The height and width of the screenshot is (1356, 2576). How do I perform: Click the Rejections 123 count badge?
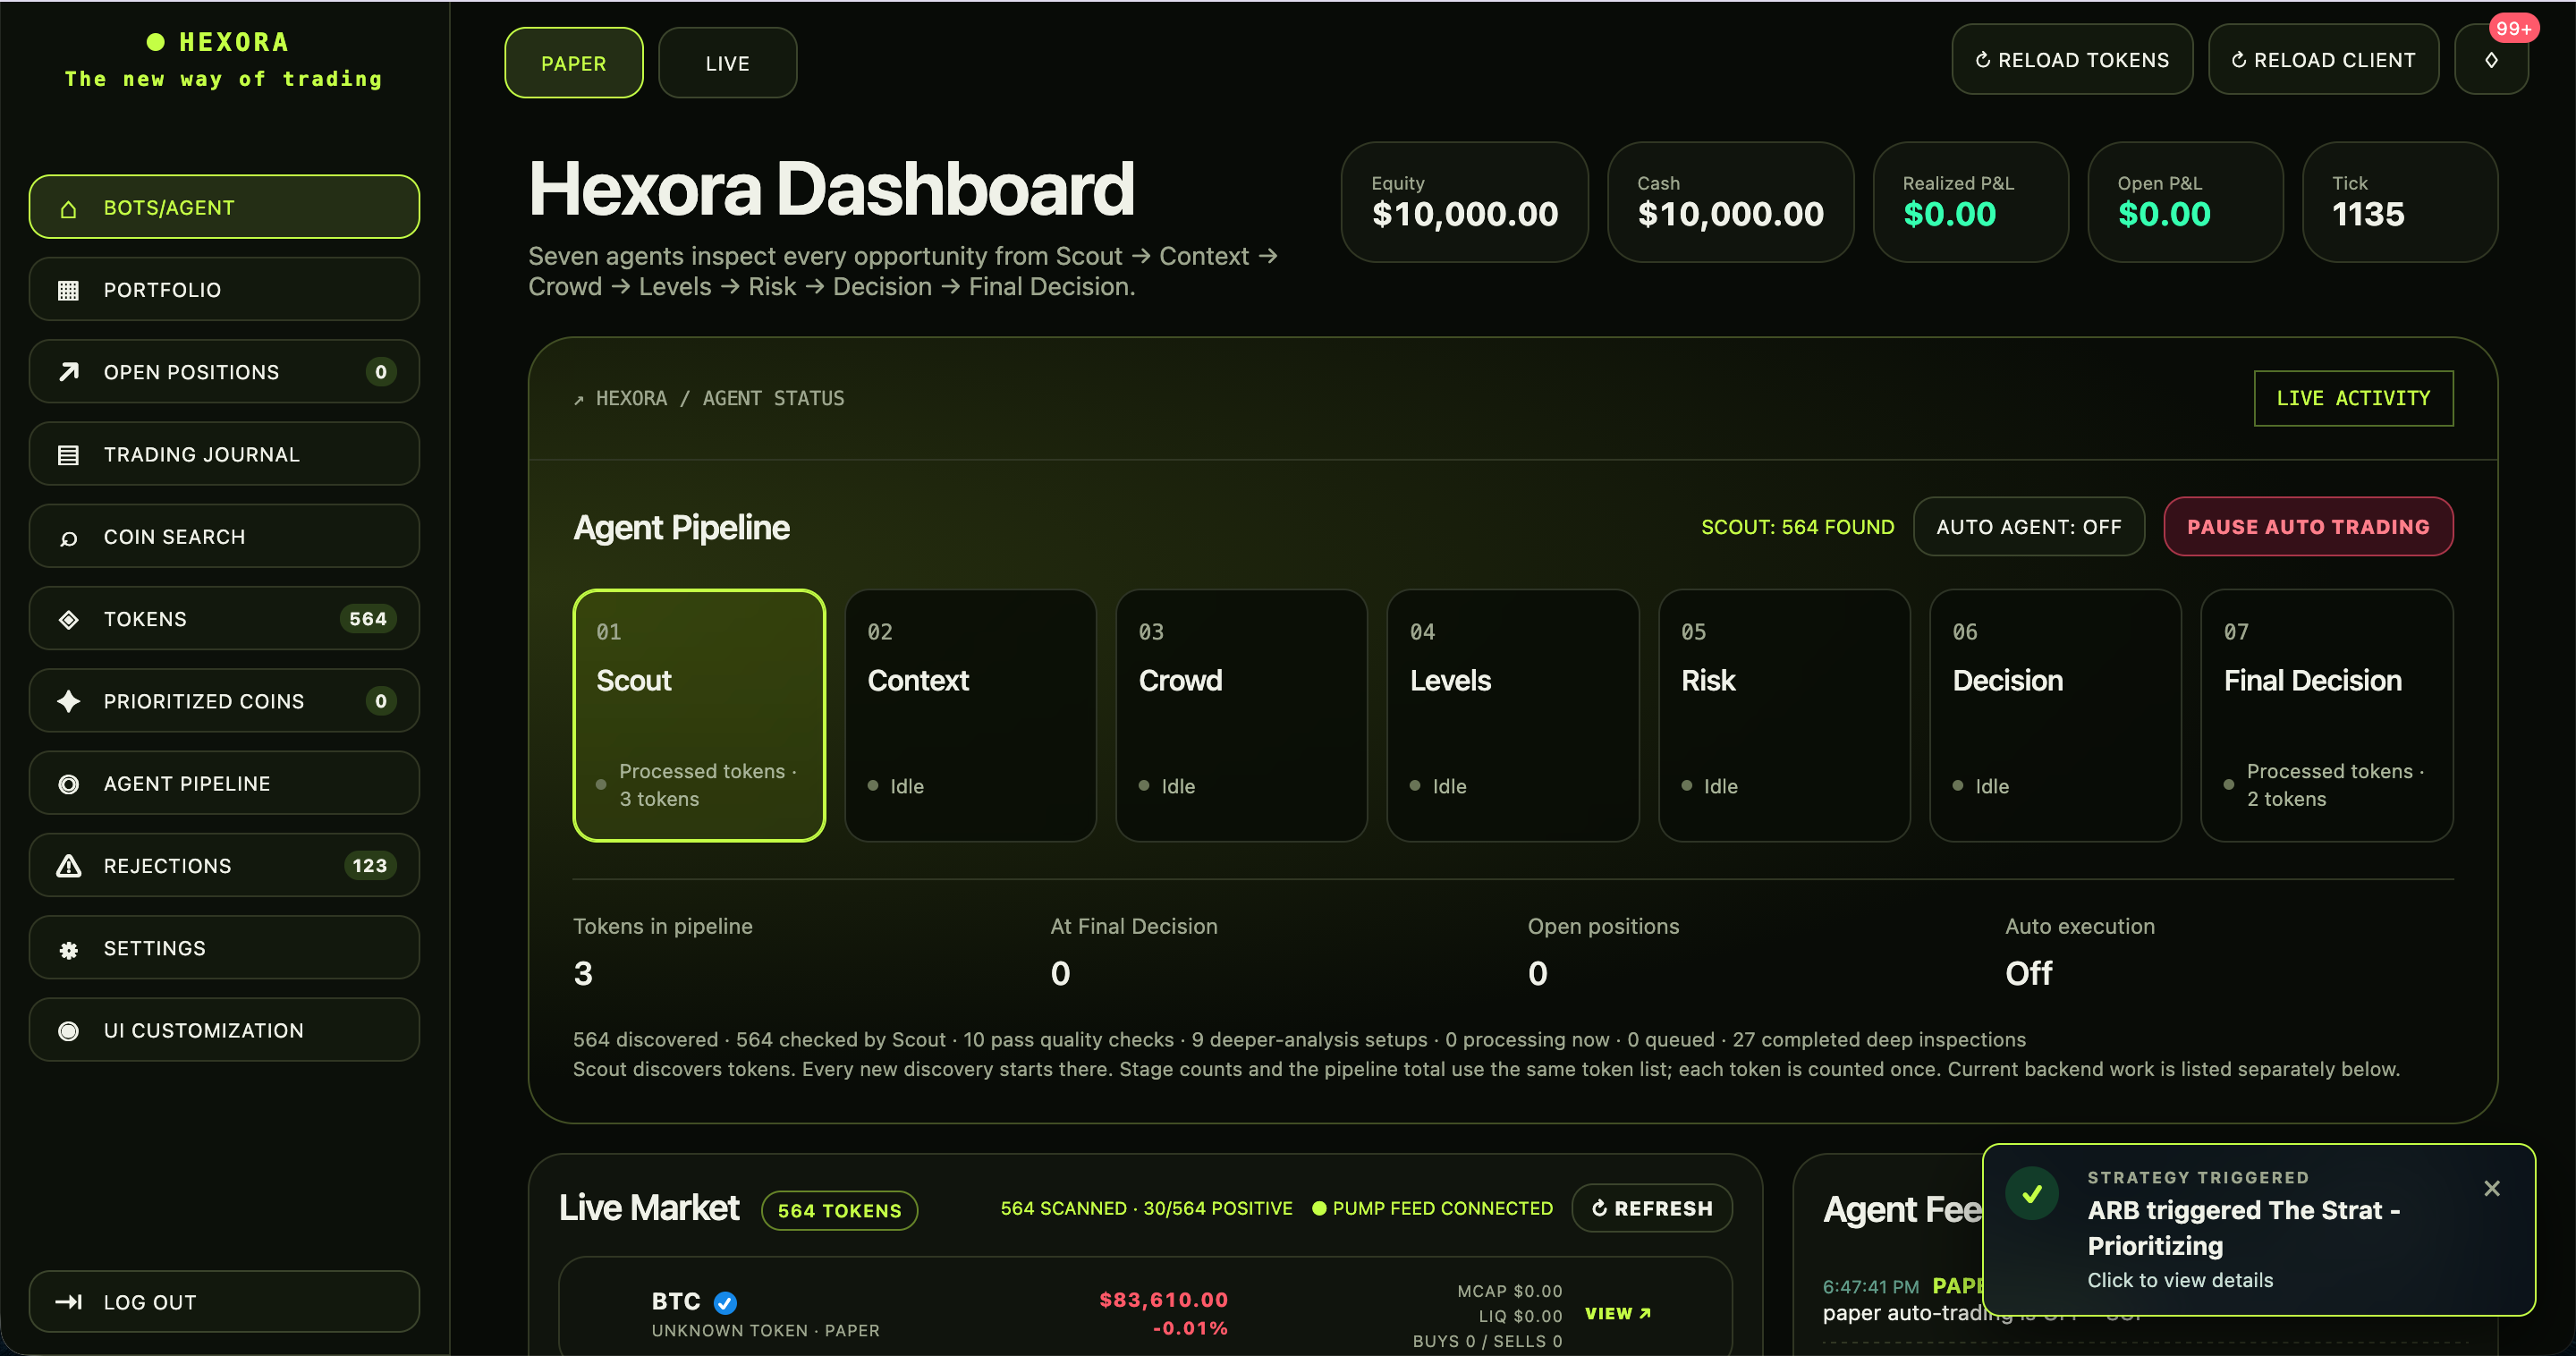[x=369, y=866]
